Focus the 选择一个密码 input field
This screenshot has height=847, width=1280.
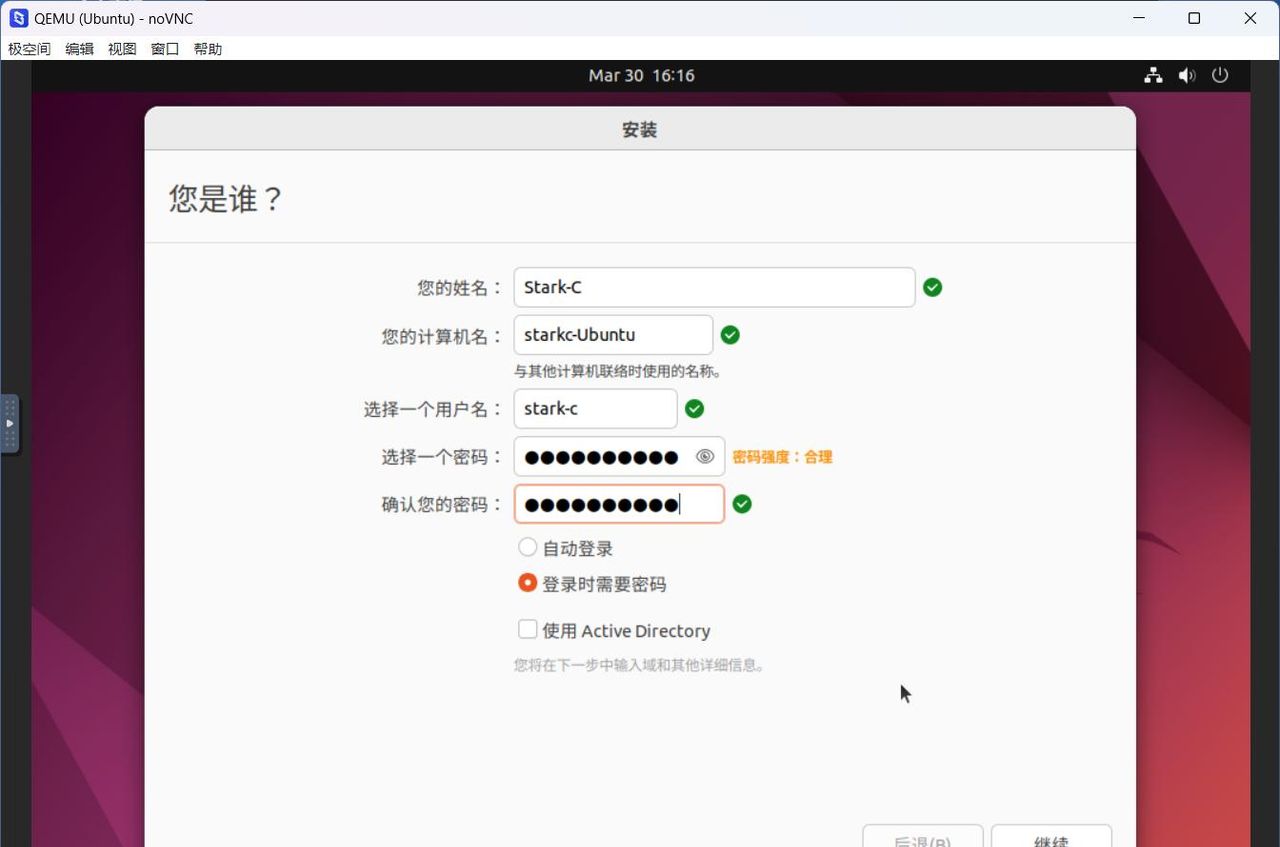click(619, 457)
